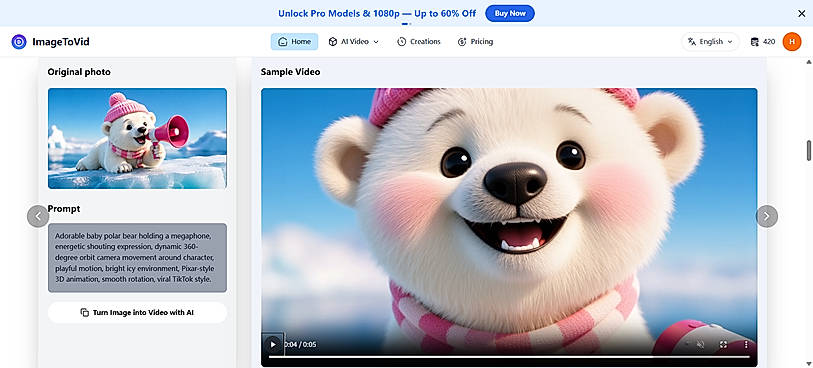813x368 pixels.
Task: Open the Pricing page
Action: [475, 42]
